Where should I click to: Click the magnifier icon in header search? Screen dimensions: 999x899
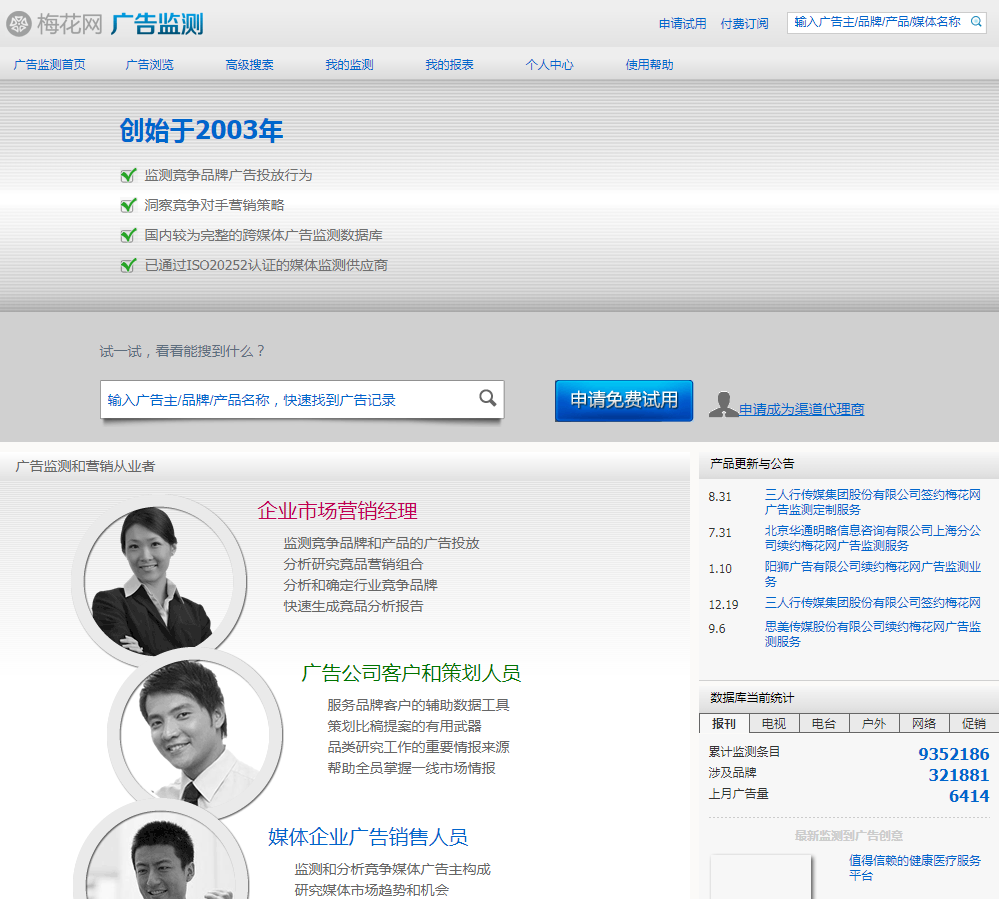pos(975,22)
